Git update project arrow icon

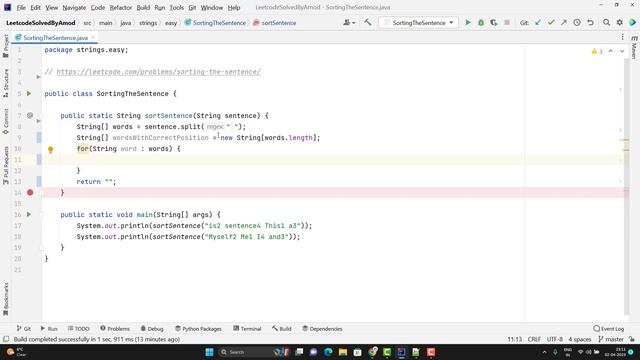pyautogui.click(x=538, y=23)
